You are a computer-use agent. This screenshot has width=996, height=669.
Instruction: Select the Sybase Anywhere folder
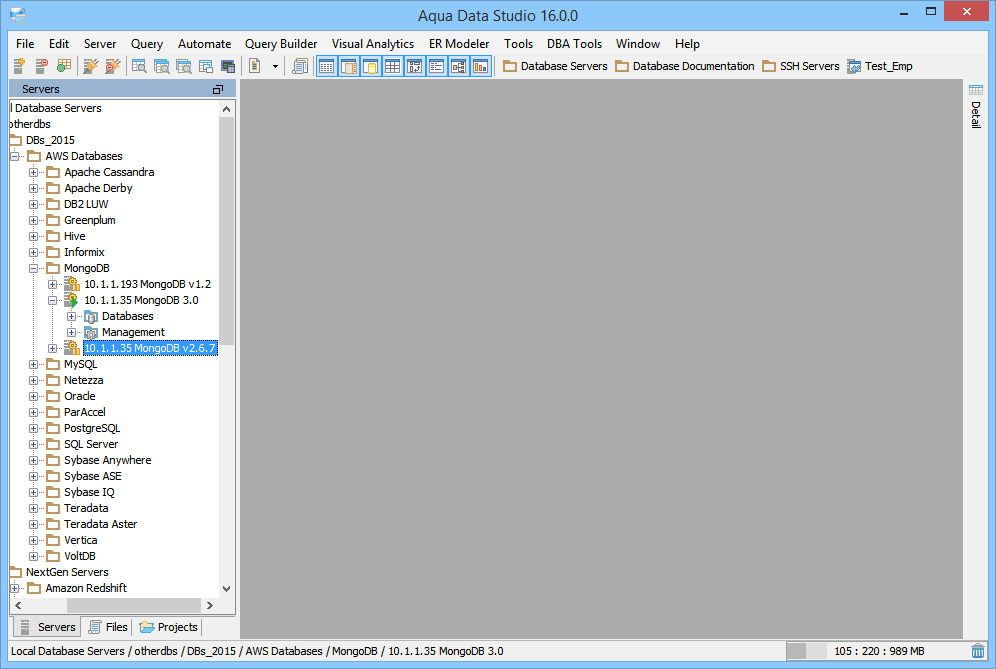(x=107, y=460)
